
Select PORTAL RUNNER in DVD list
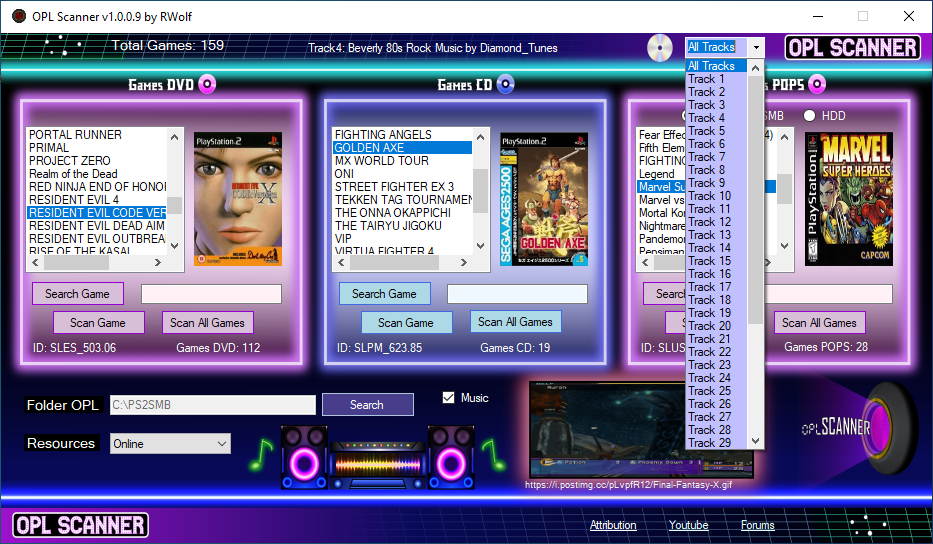(x=97, y=135)
